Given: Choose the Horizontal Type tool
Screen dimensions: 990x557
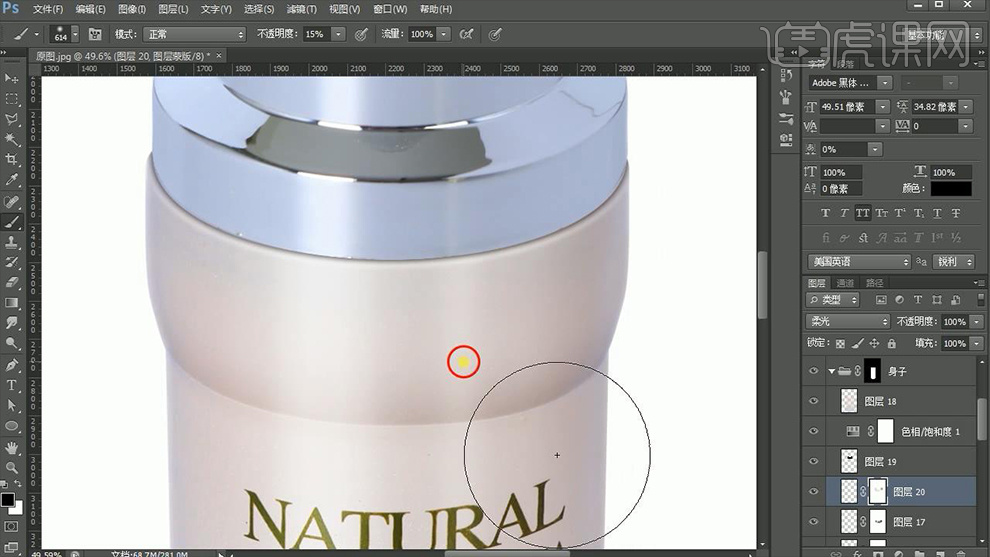Looking at the screenshot, I should click(12, 385).
